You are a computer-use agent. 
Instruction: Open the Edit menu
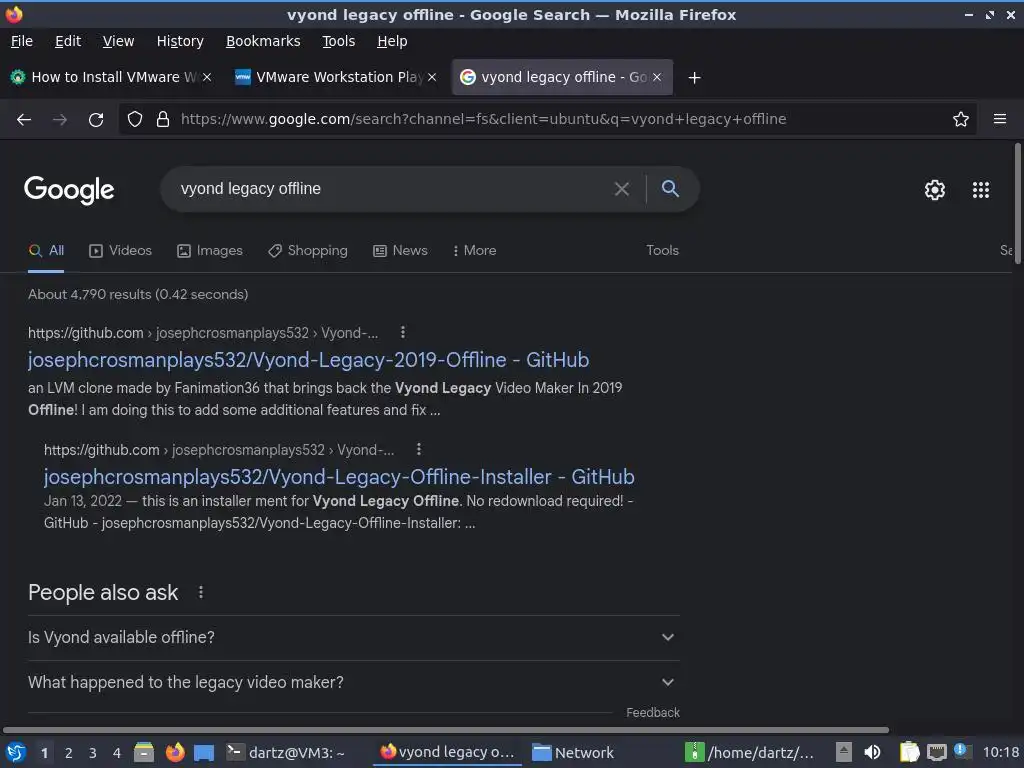68,41
